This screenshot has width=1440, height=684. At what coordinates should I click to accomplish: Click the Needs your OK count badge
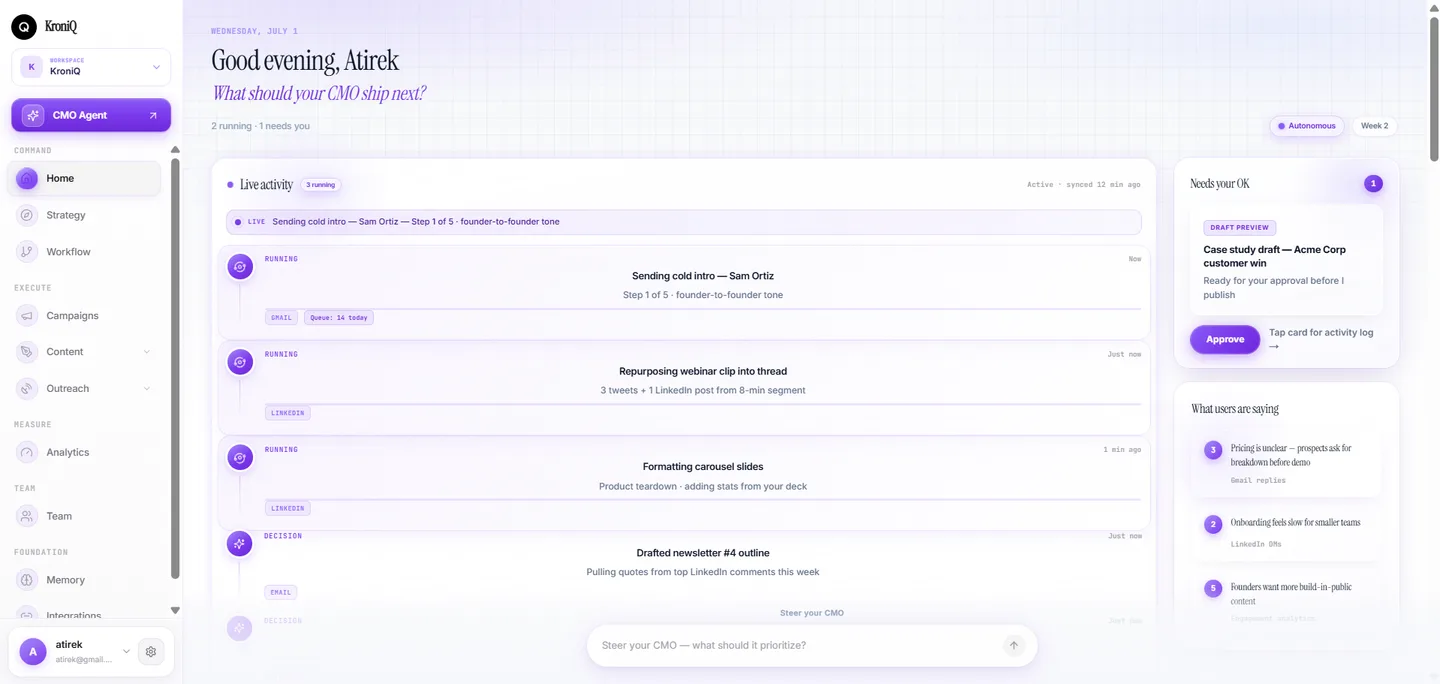[x=1373, y=184]
